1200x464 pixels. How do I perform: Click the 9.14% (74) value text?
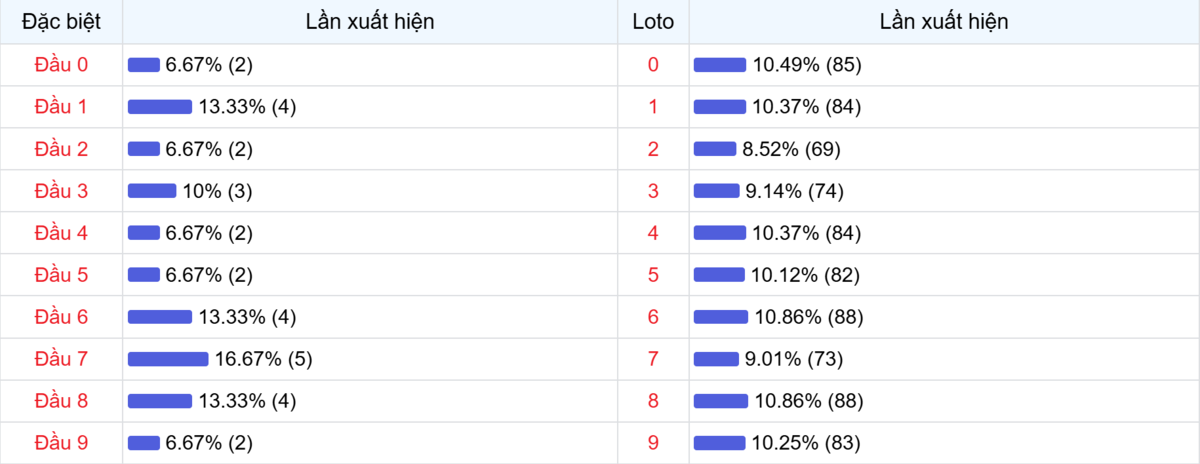(x=793, y=191)
